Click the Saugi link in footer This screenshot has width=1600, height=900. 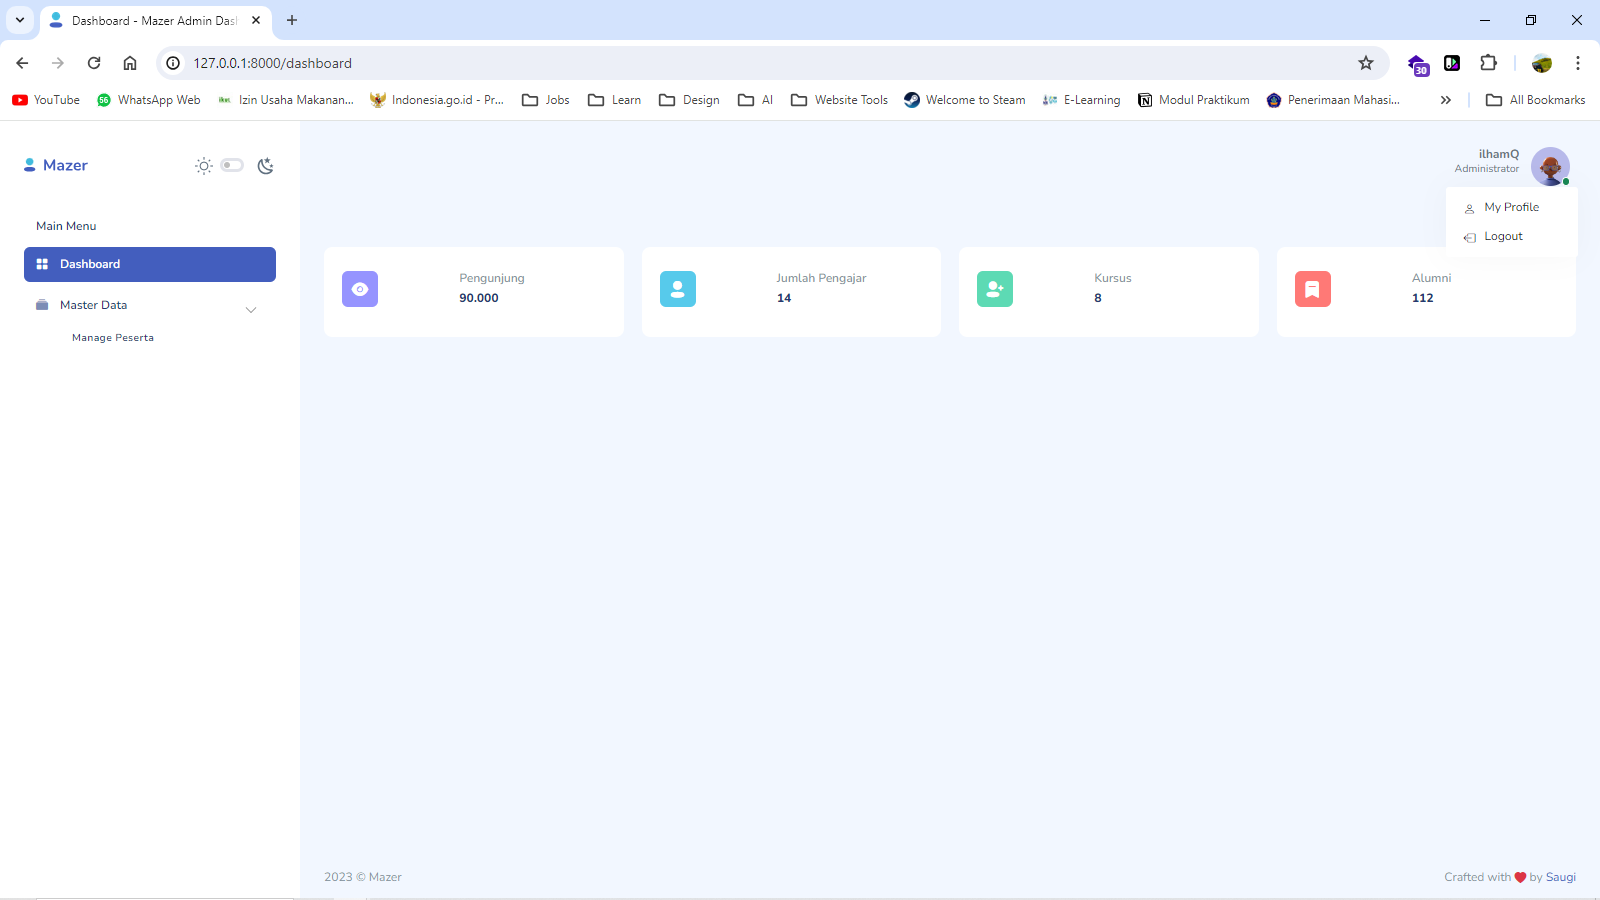[1560, 877]
